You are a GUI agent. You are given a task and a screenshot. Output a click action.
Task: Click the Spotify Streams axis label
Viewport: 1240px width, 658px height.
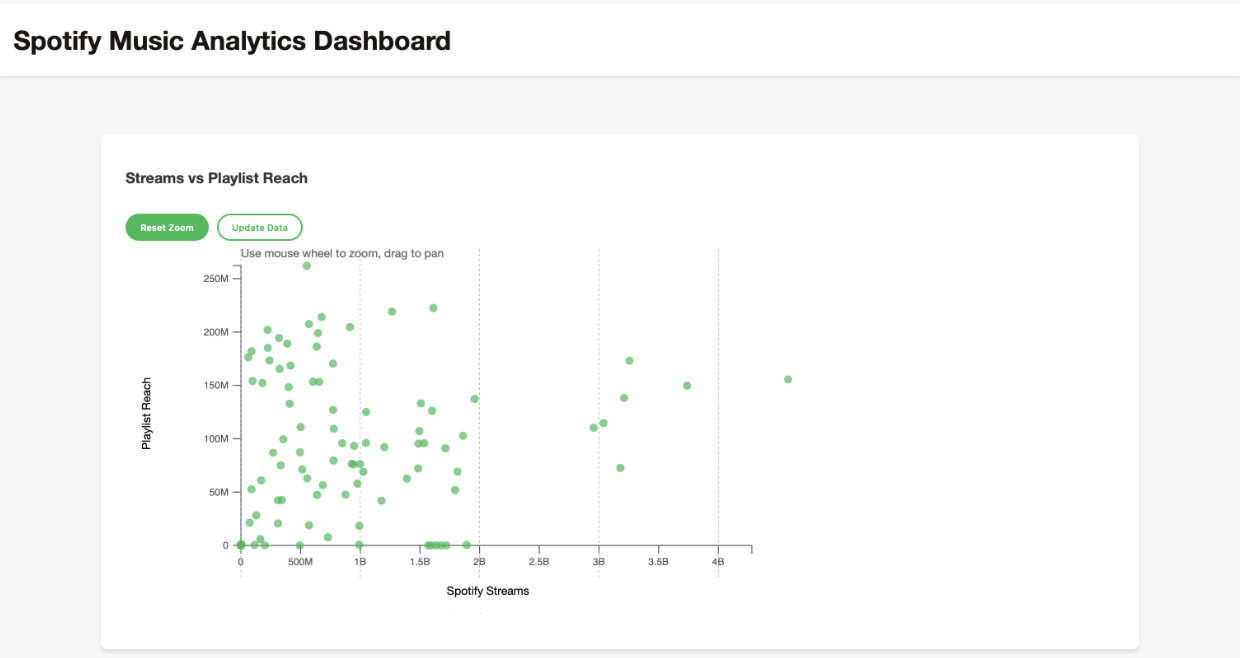tap(488, 591)
